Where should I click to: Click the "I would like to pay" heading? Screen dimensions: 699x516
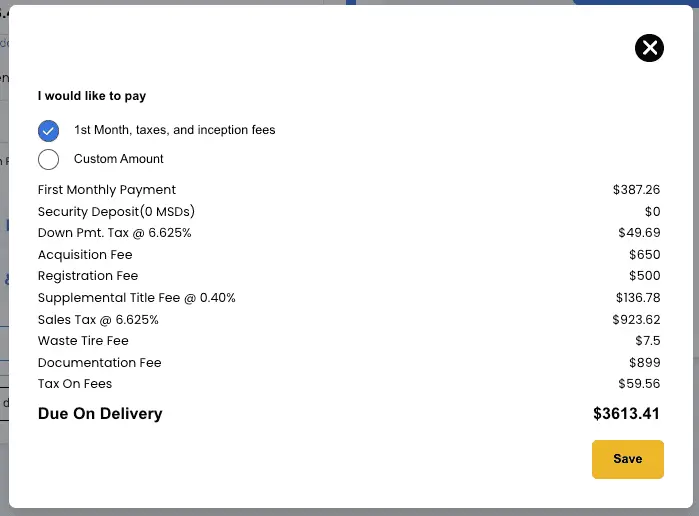point(92,96)
